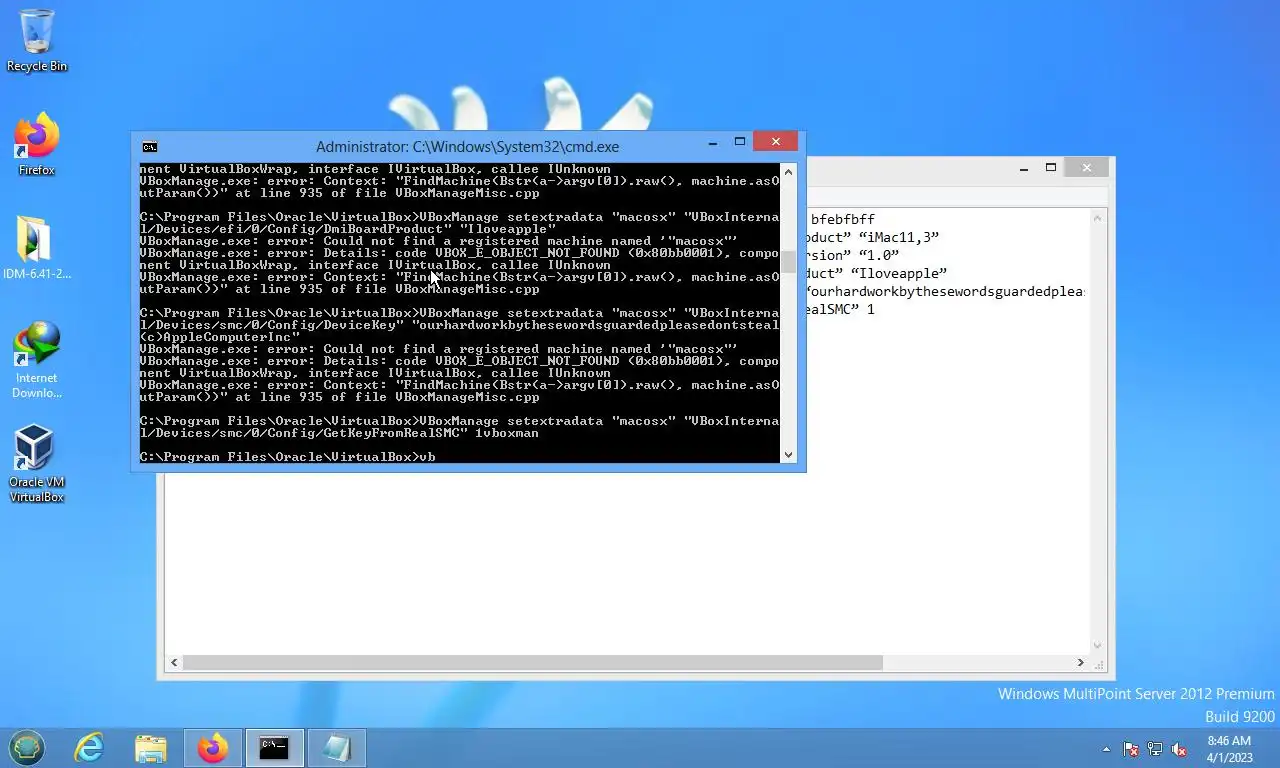1280x768 pixels.
Task: Select Oracle VM VirtualBox desktop icon
Action: (37, 463)
